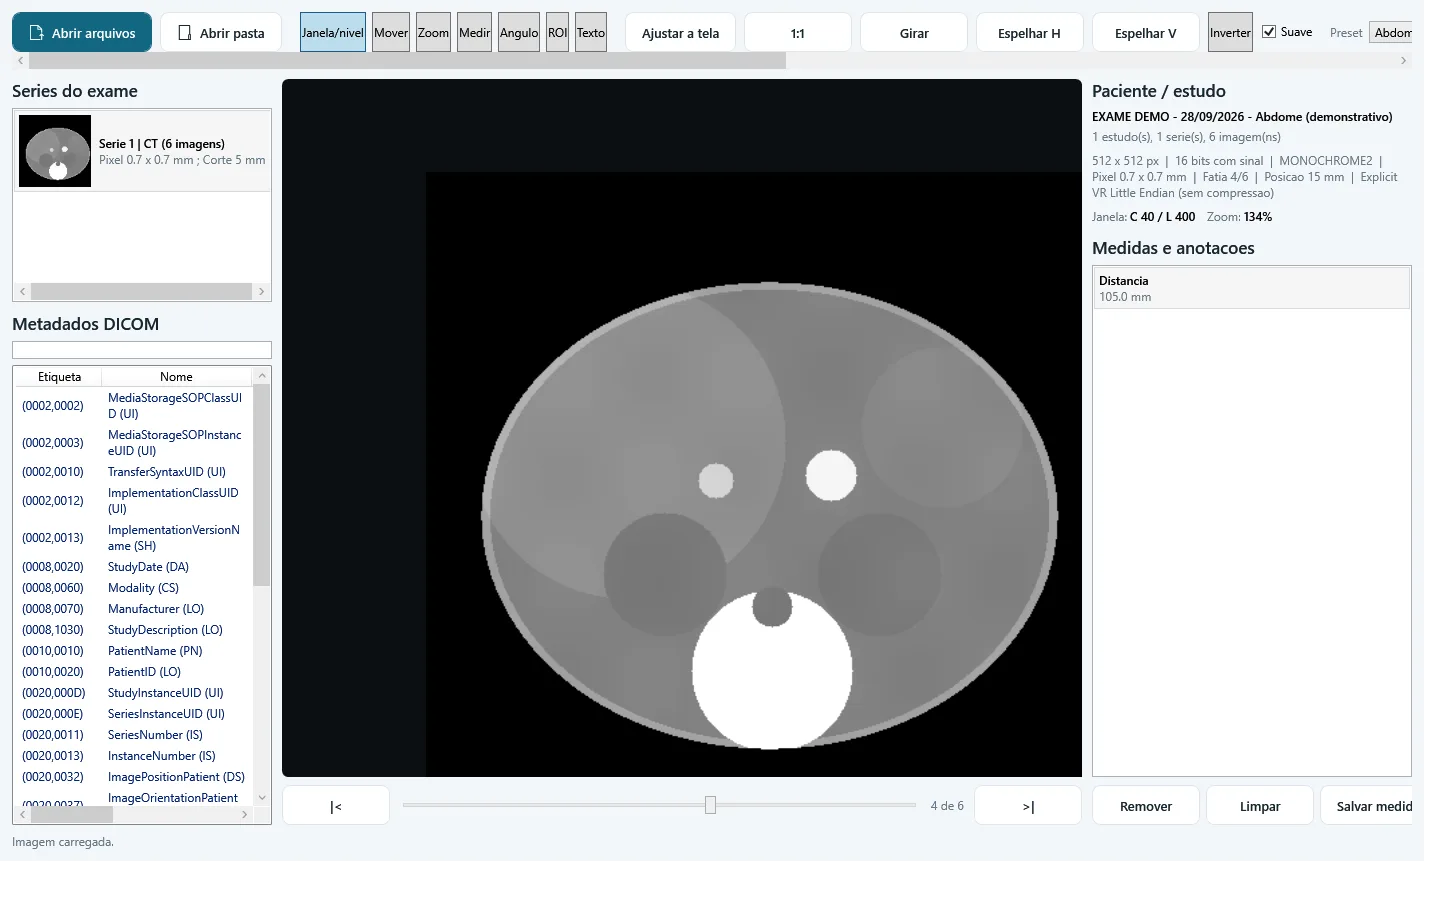Select the PatientName (PN) row
Screen dimensions: 1440x900
133,651
